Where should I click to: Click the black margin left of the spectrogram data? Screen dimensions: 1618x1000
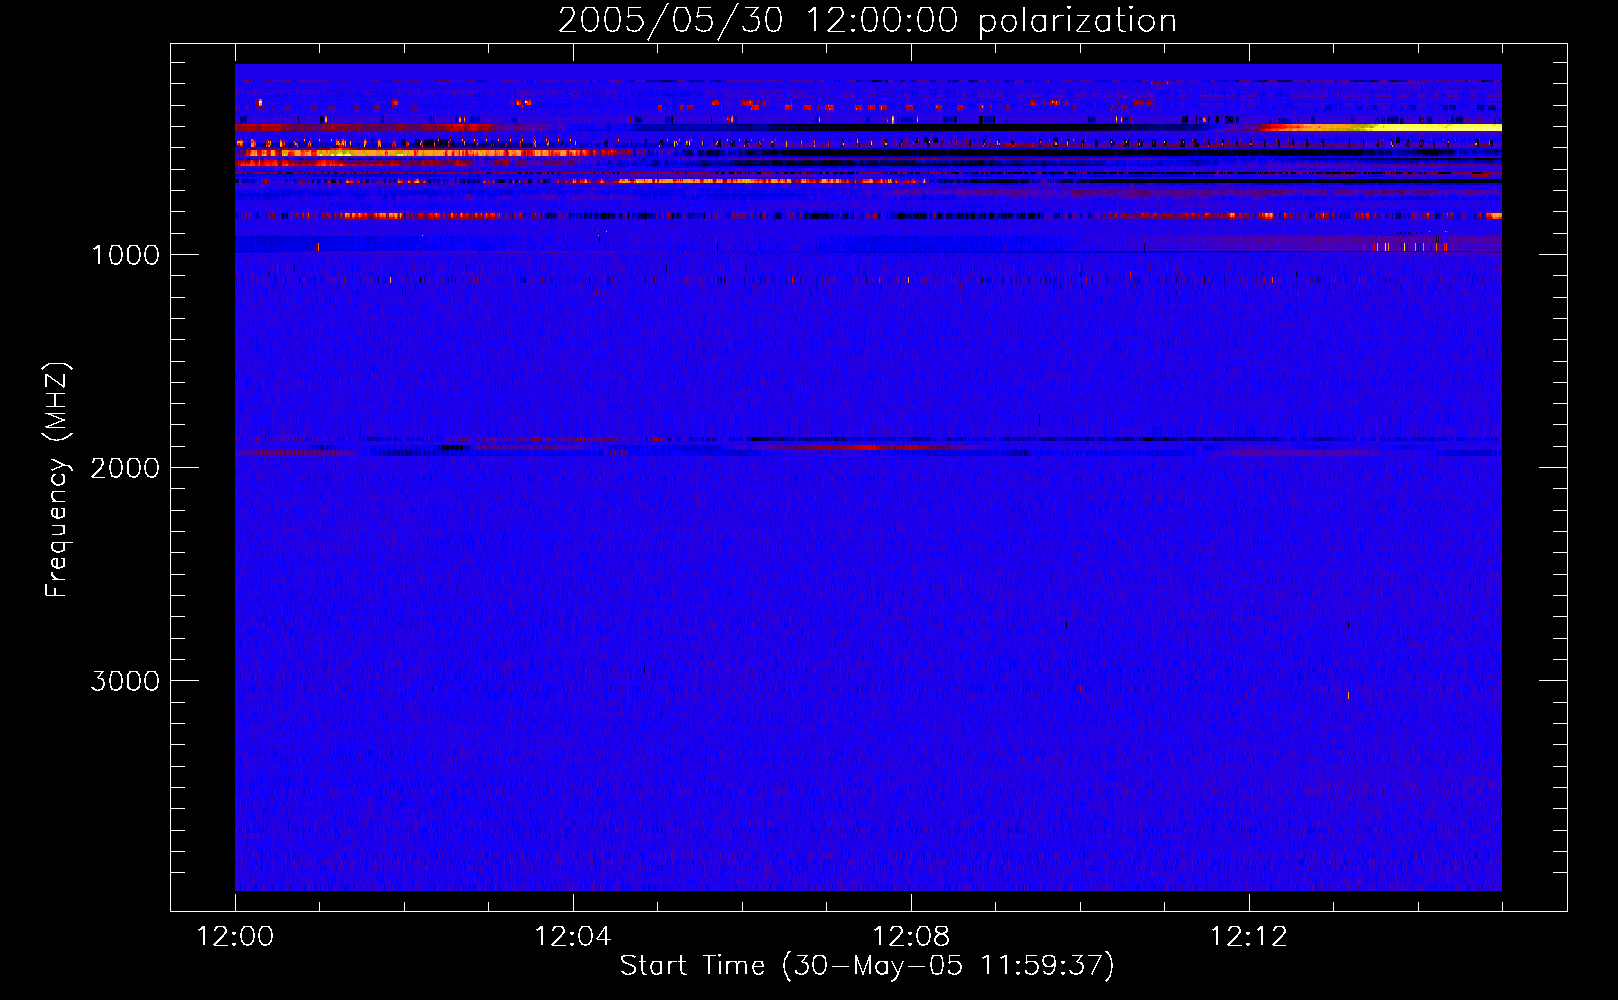(x=203, y=477)
